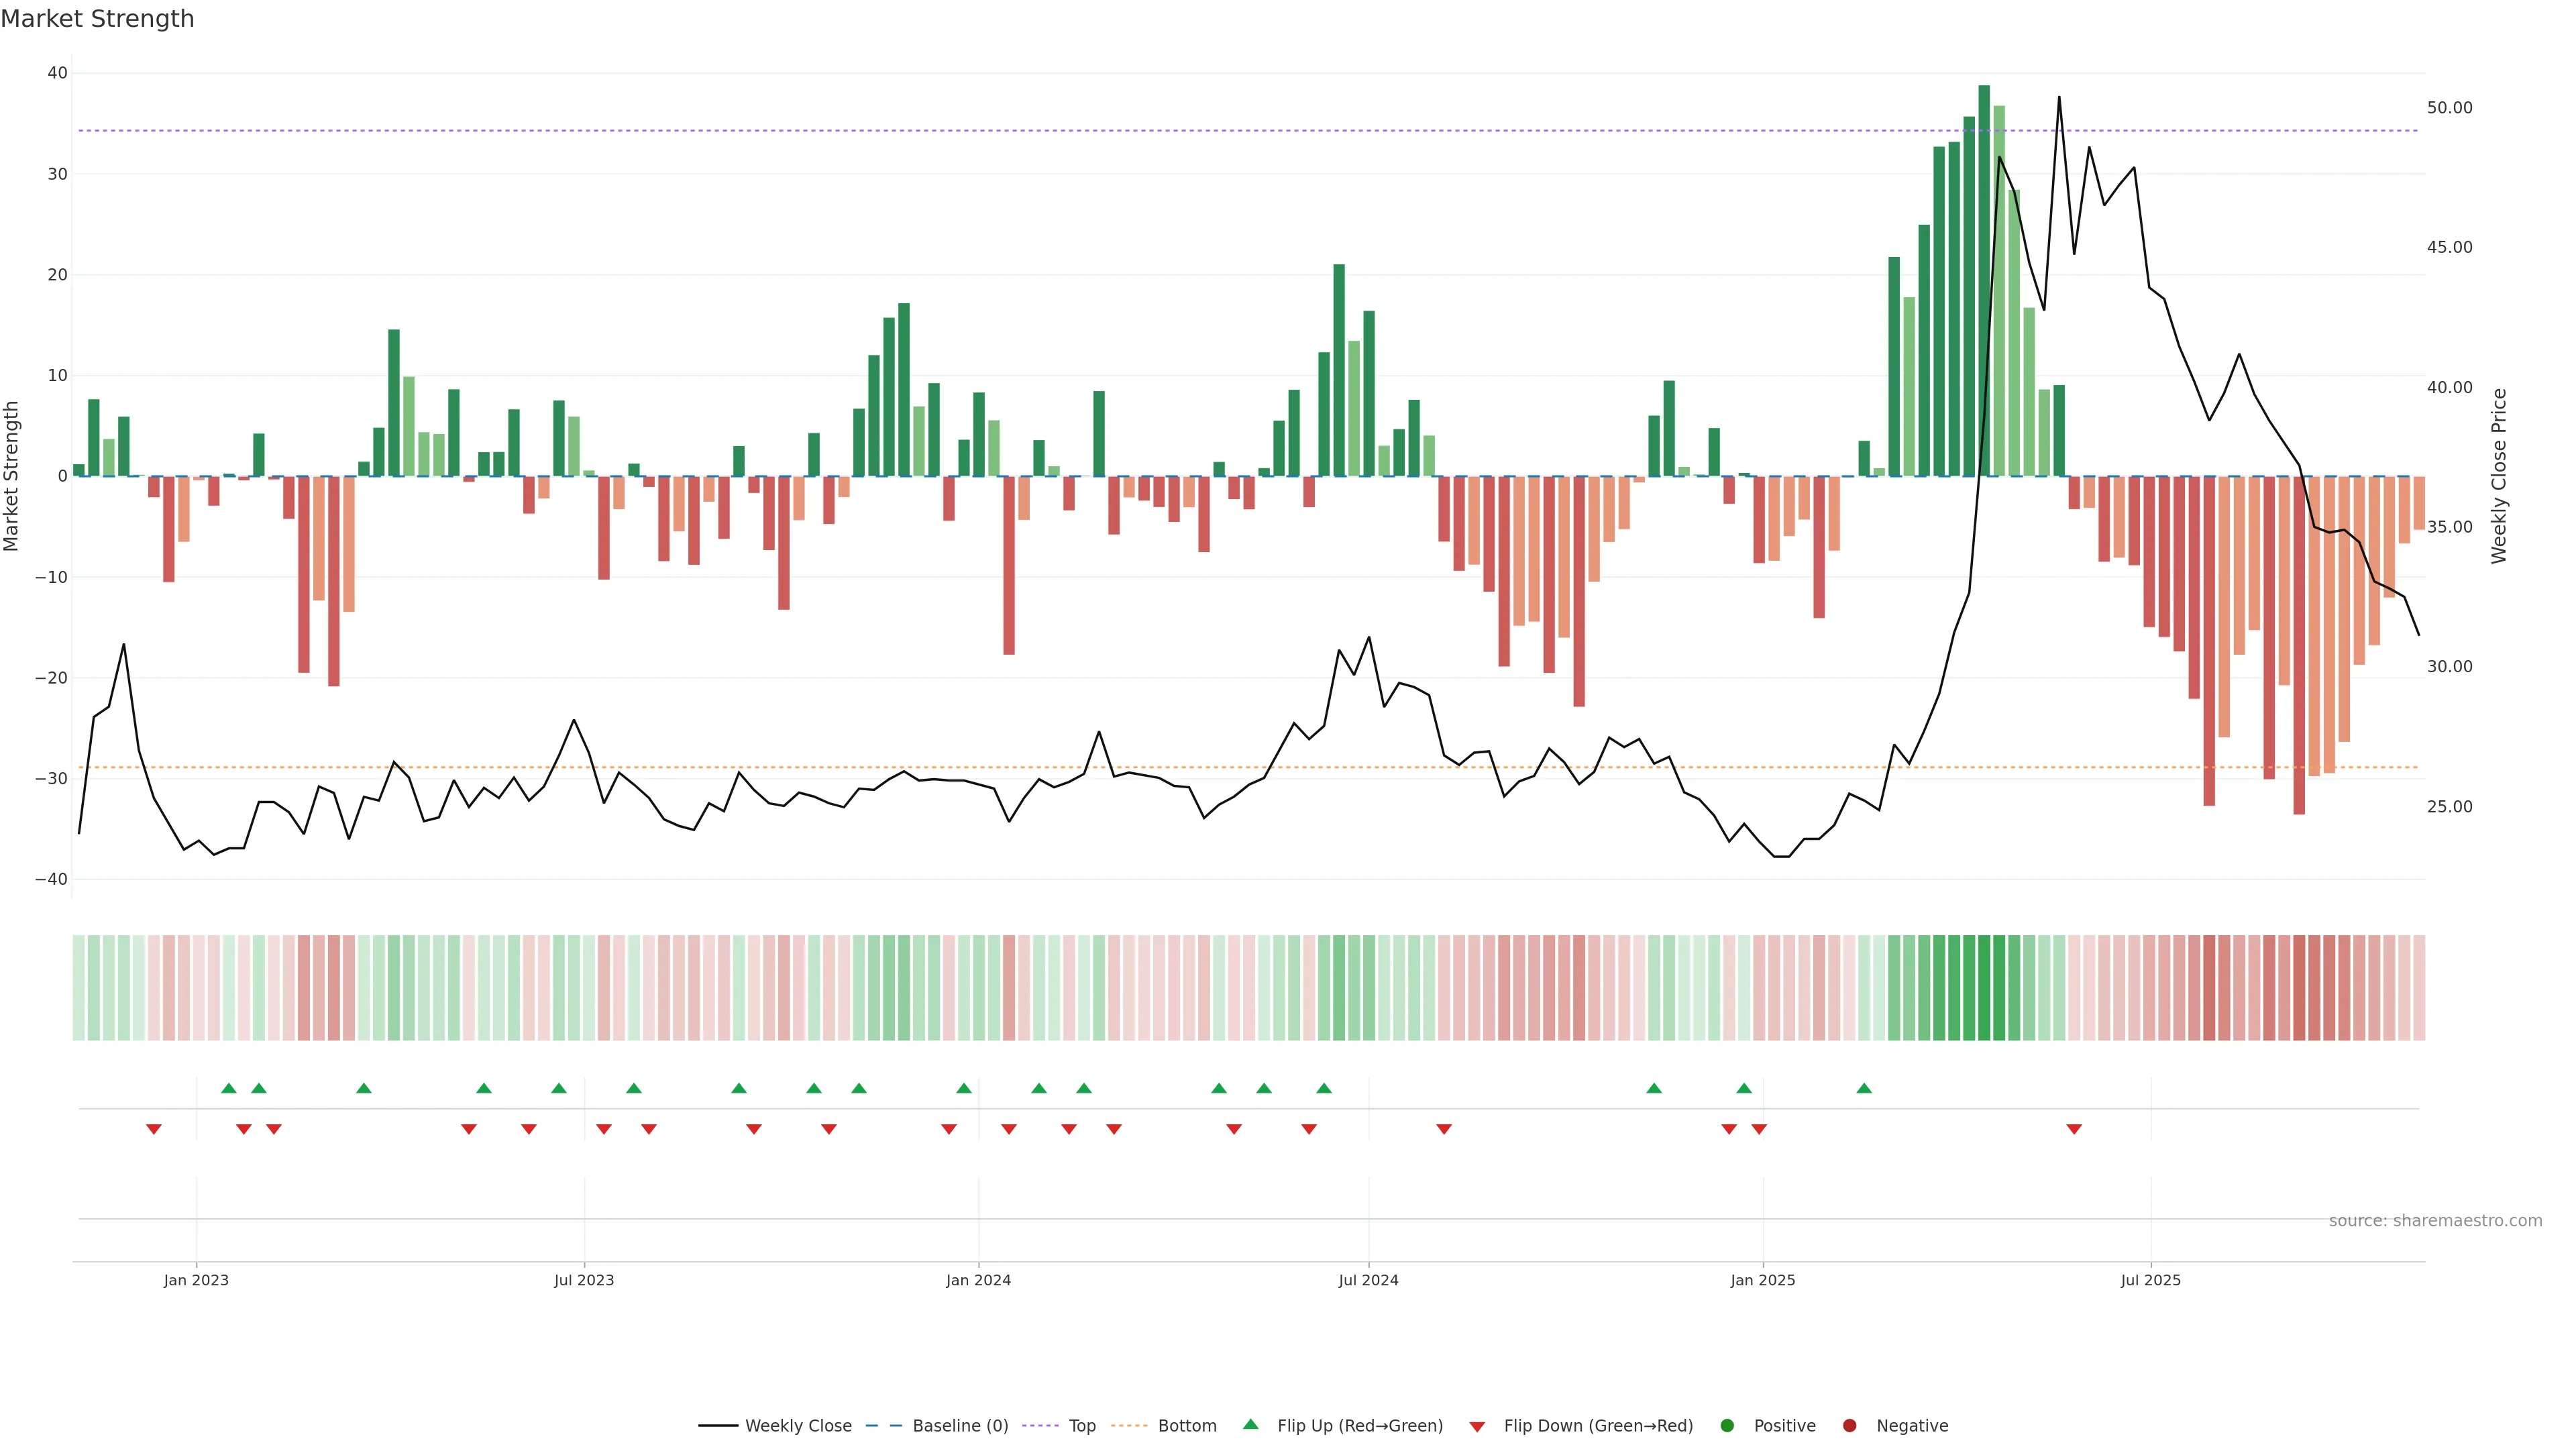Click the red Flip Down triangle legend icon
This screenshot has width=2576, height=1449.
click(1477, 1427)
